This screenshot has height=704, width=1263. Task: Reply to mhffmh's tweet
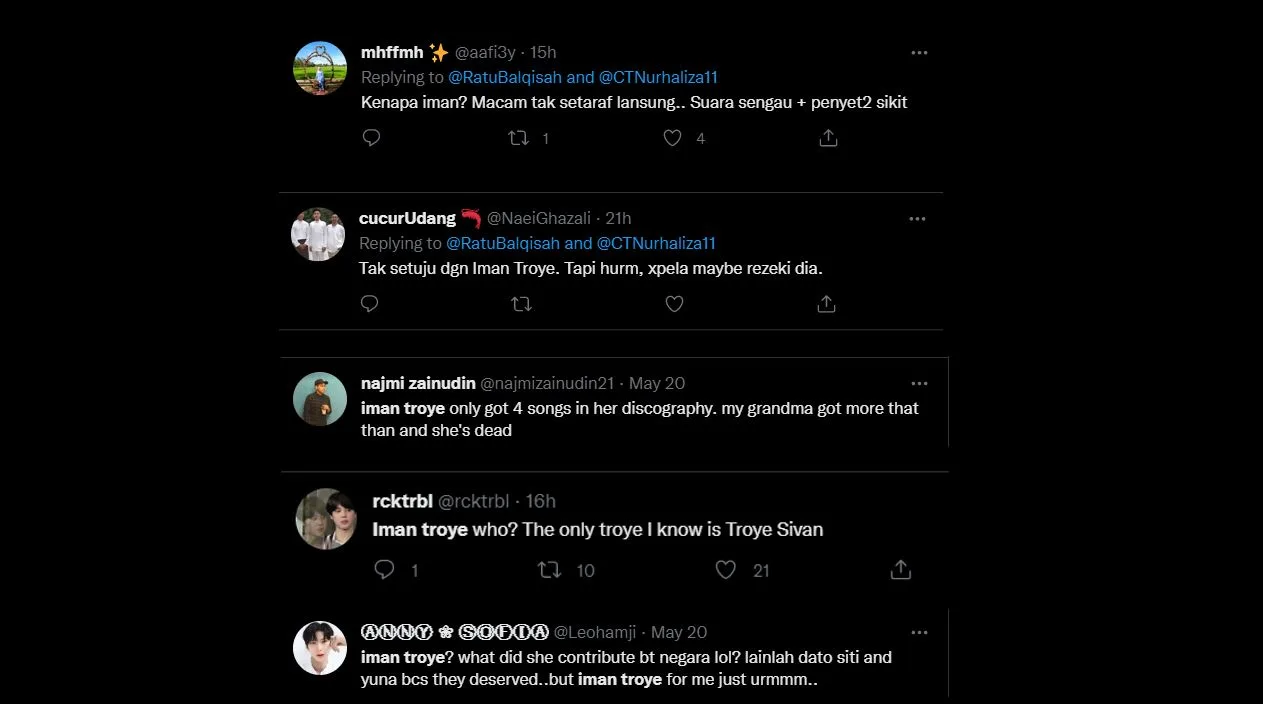pyautogui.click(x=371, y=138)
